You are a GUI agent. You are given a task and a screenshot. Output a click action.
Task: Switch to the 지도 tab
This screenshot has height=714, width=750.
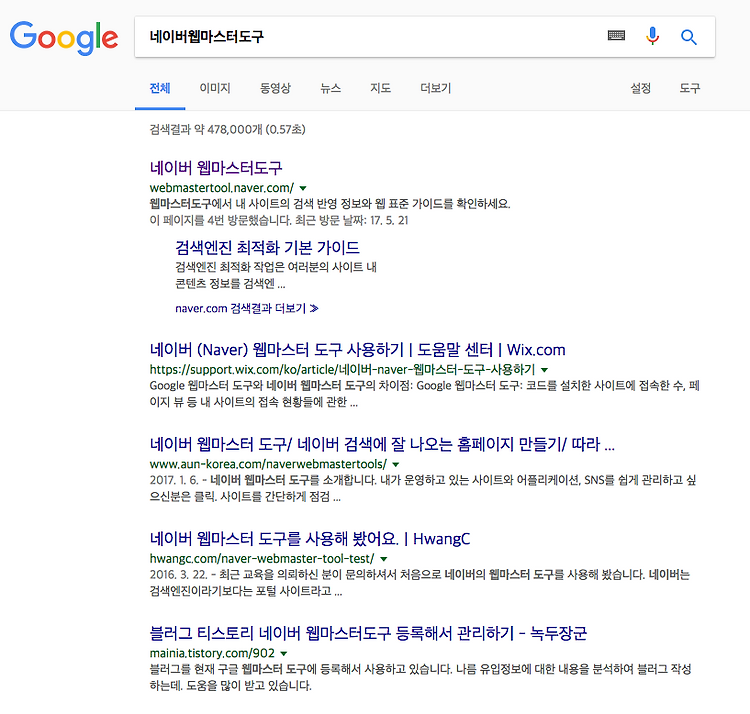[380, 88]
